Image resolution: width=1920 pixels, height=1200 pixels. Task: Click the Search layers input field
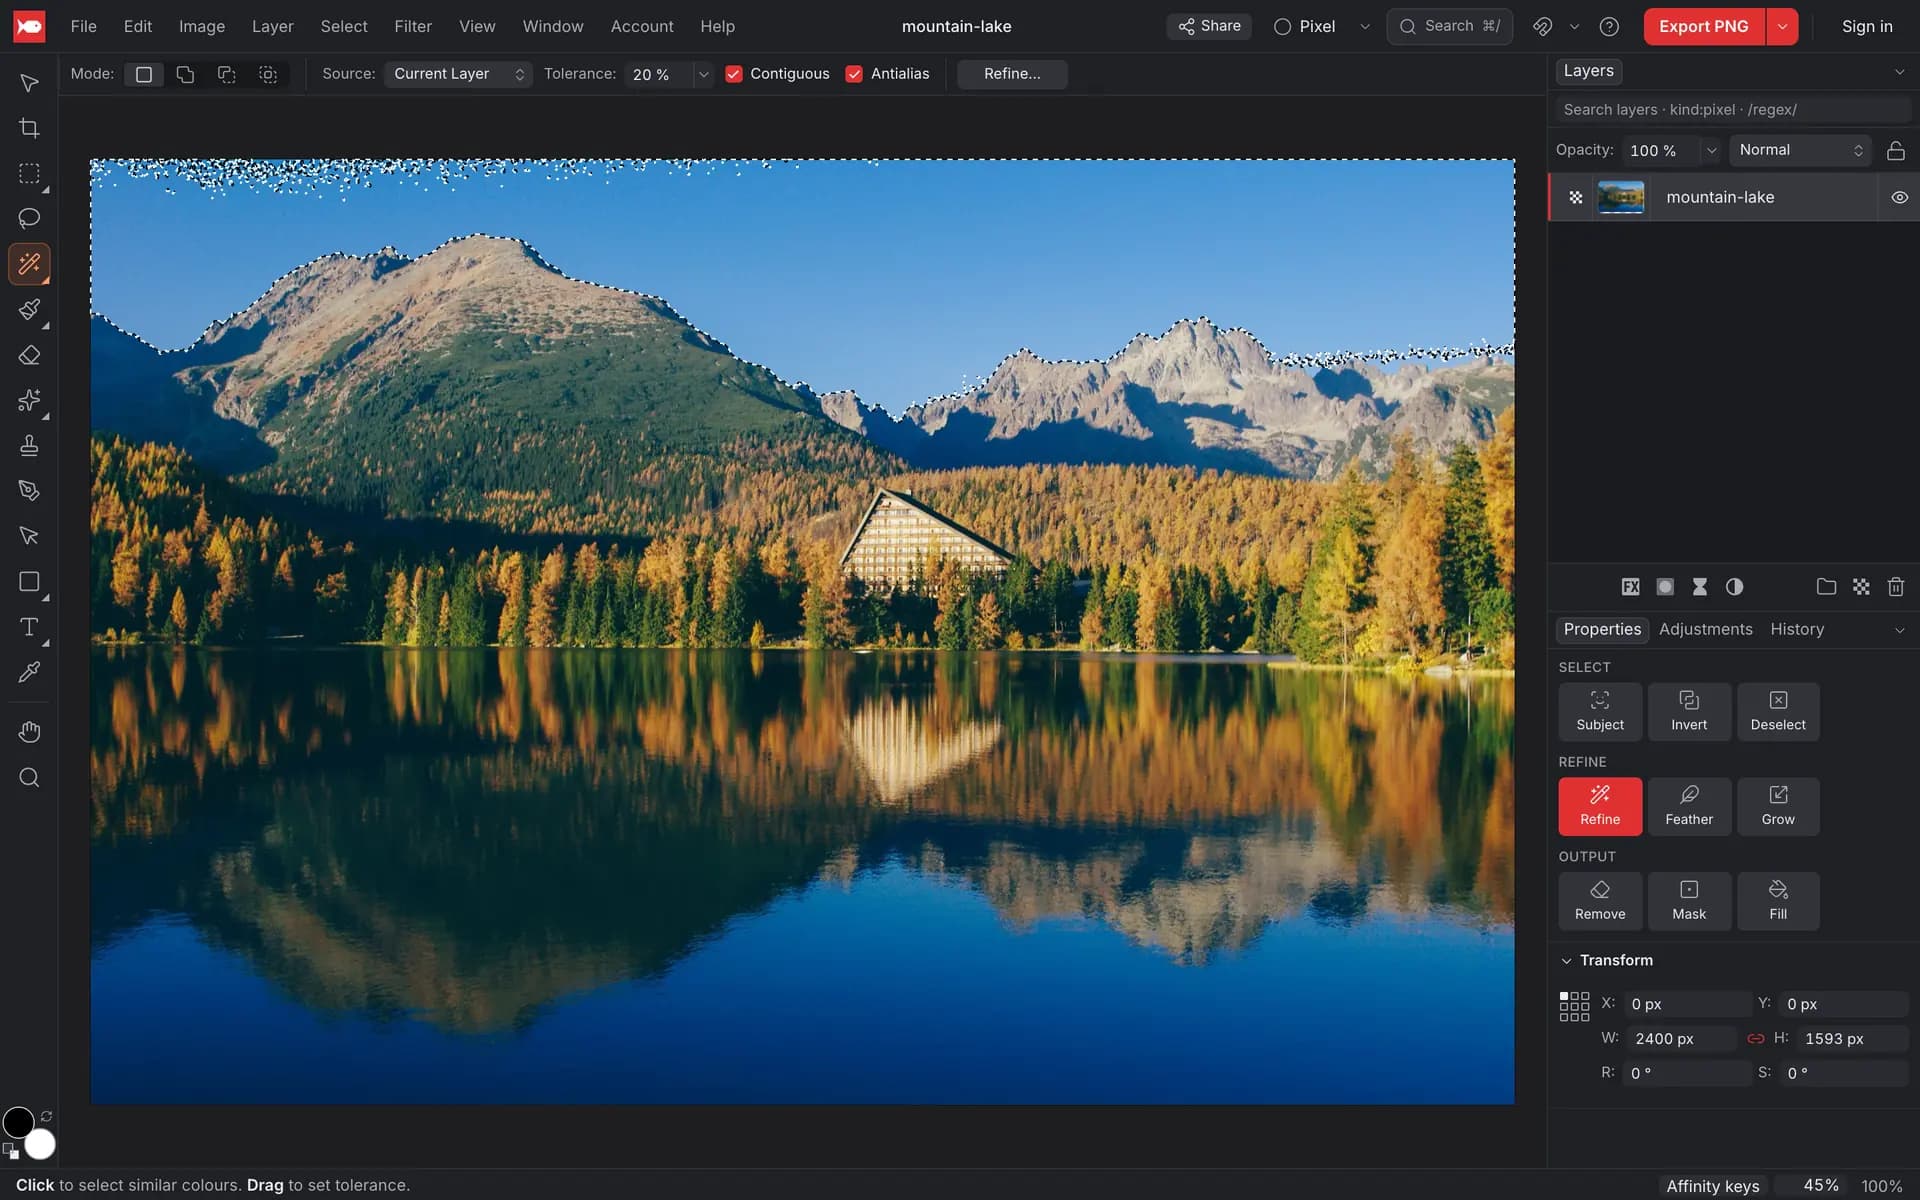pos(1732,110)
